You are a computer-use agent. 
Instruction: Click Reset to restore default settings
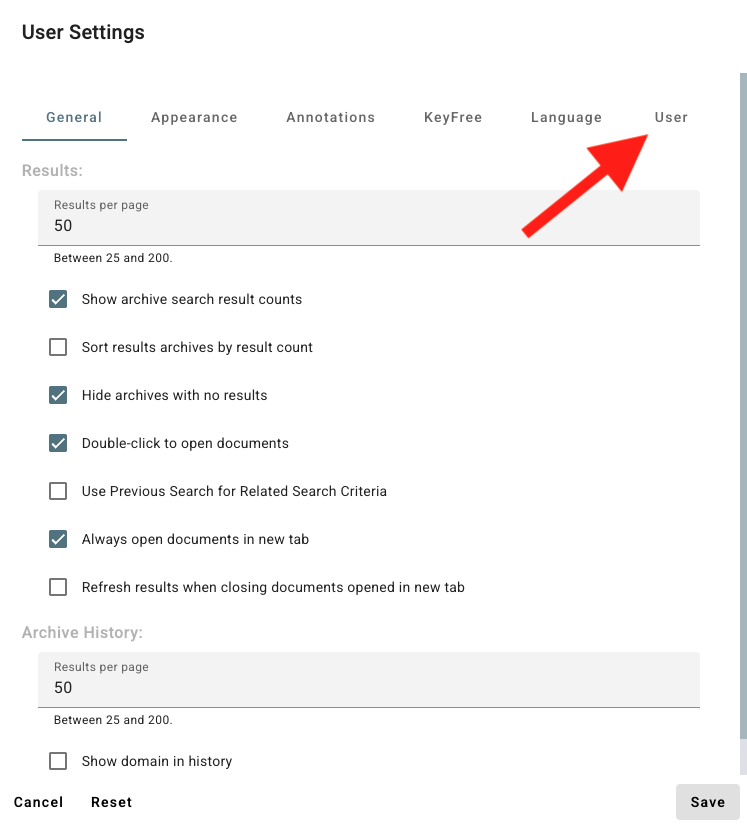(111, 802)
